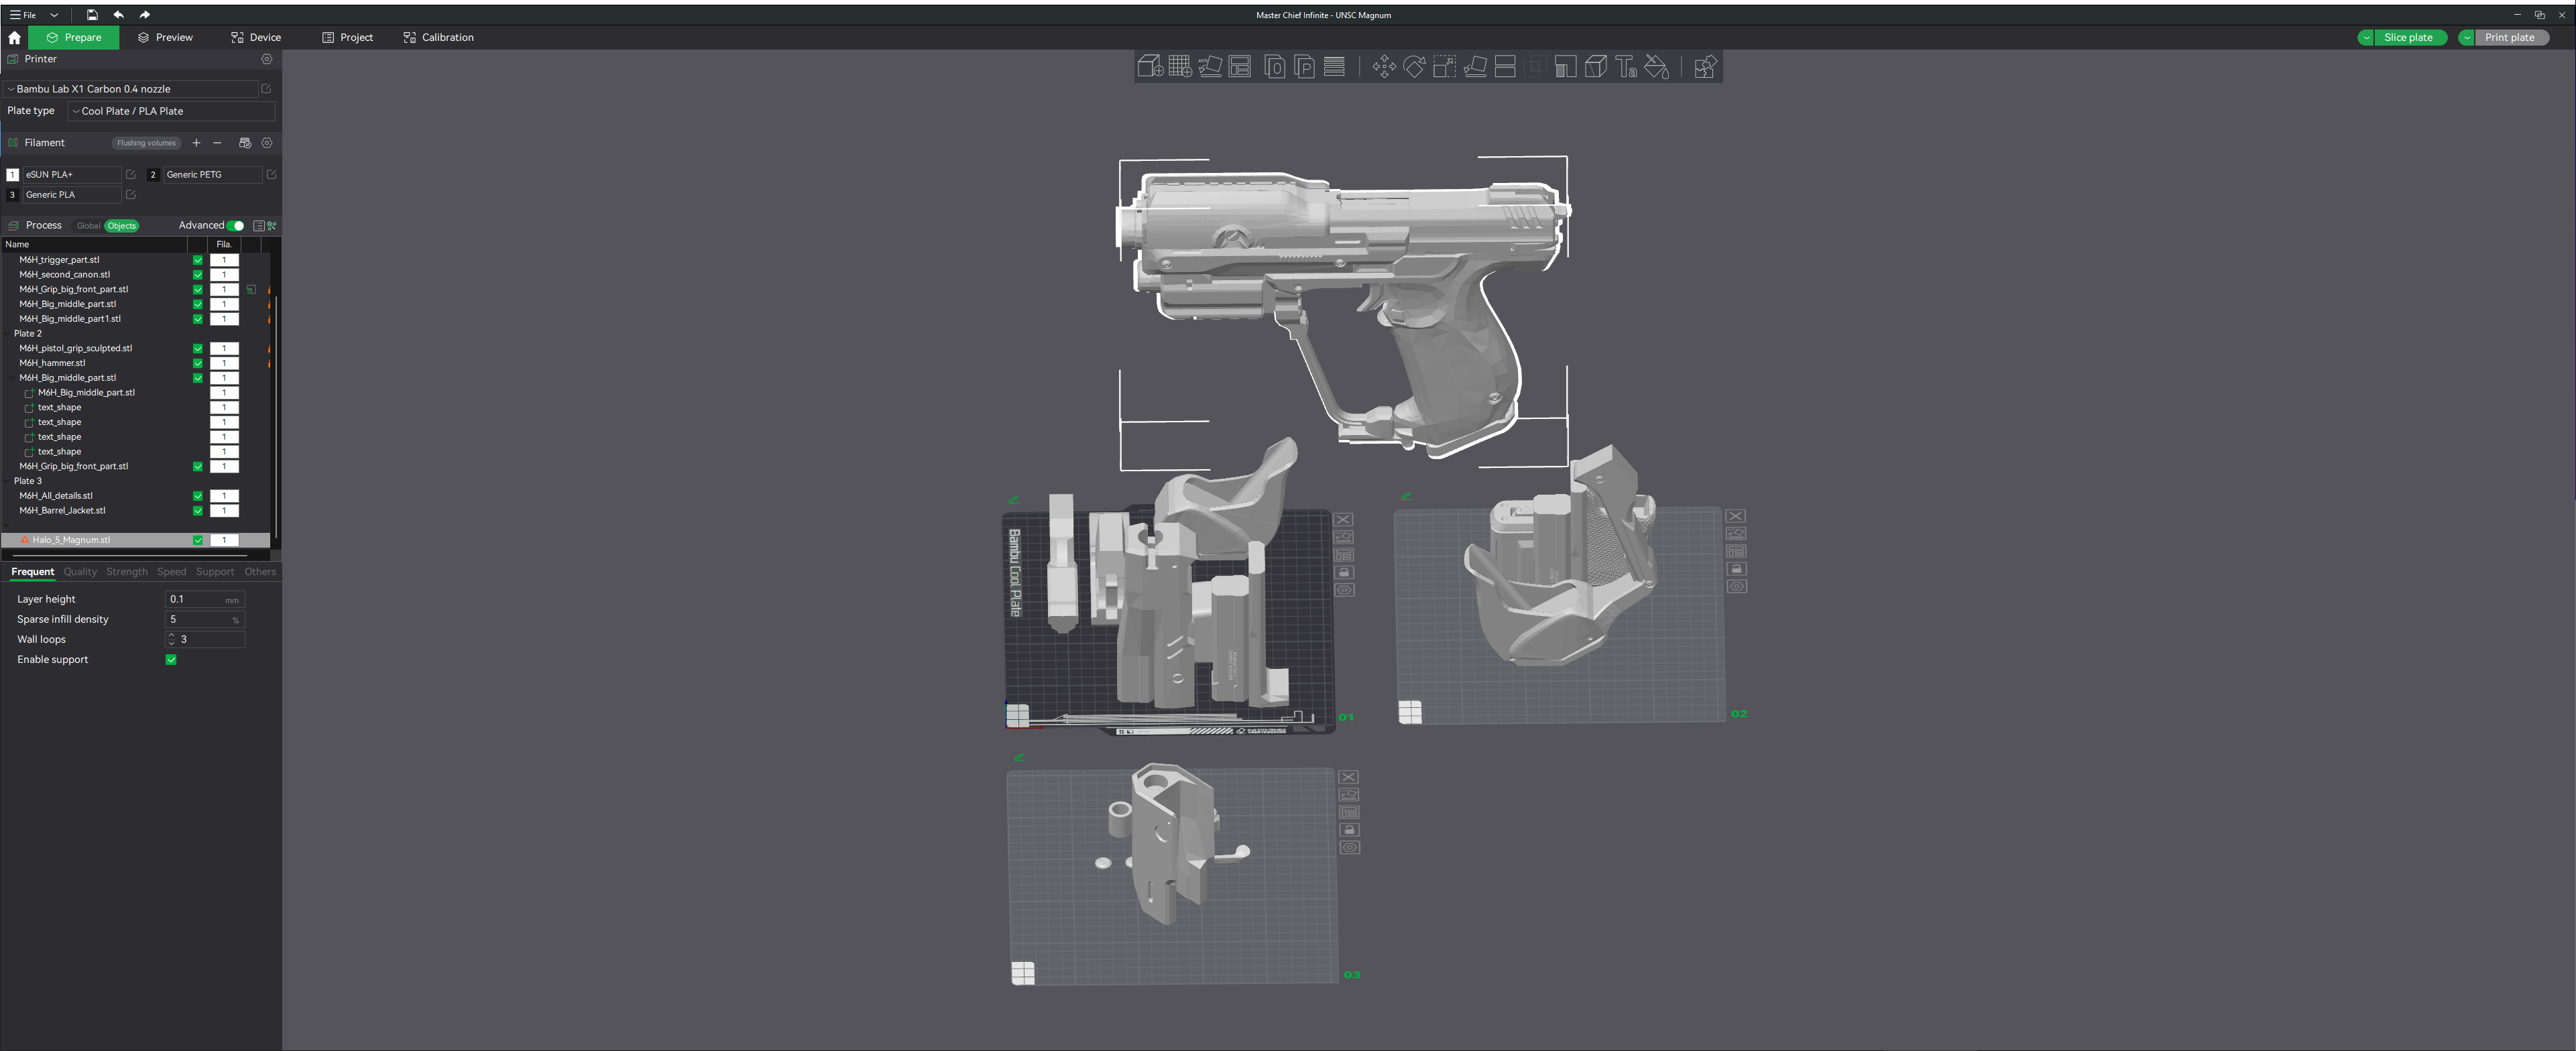Select the Move tool in toolbar
The image size is (2576, 1051).
1384,67
